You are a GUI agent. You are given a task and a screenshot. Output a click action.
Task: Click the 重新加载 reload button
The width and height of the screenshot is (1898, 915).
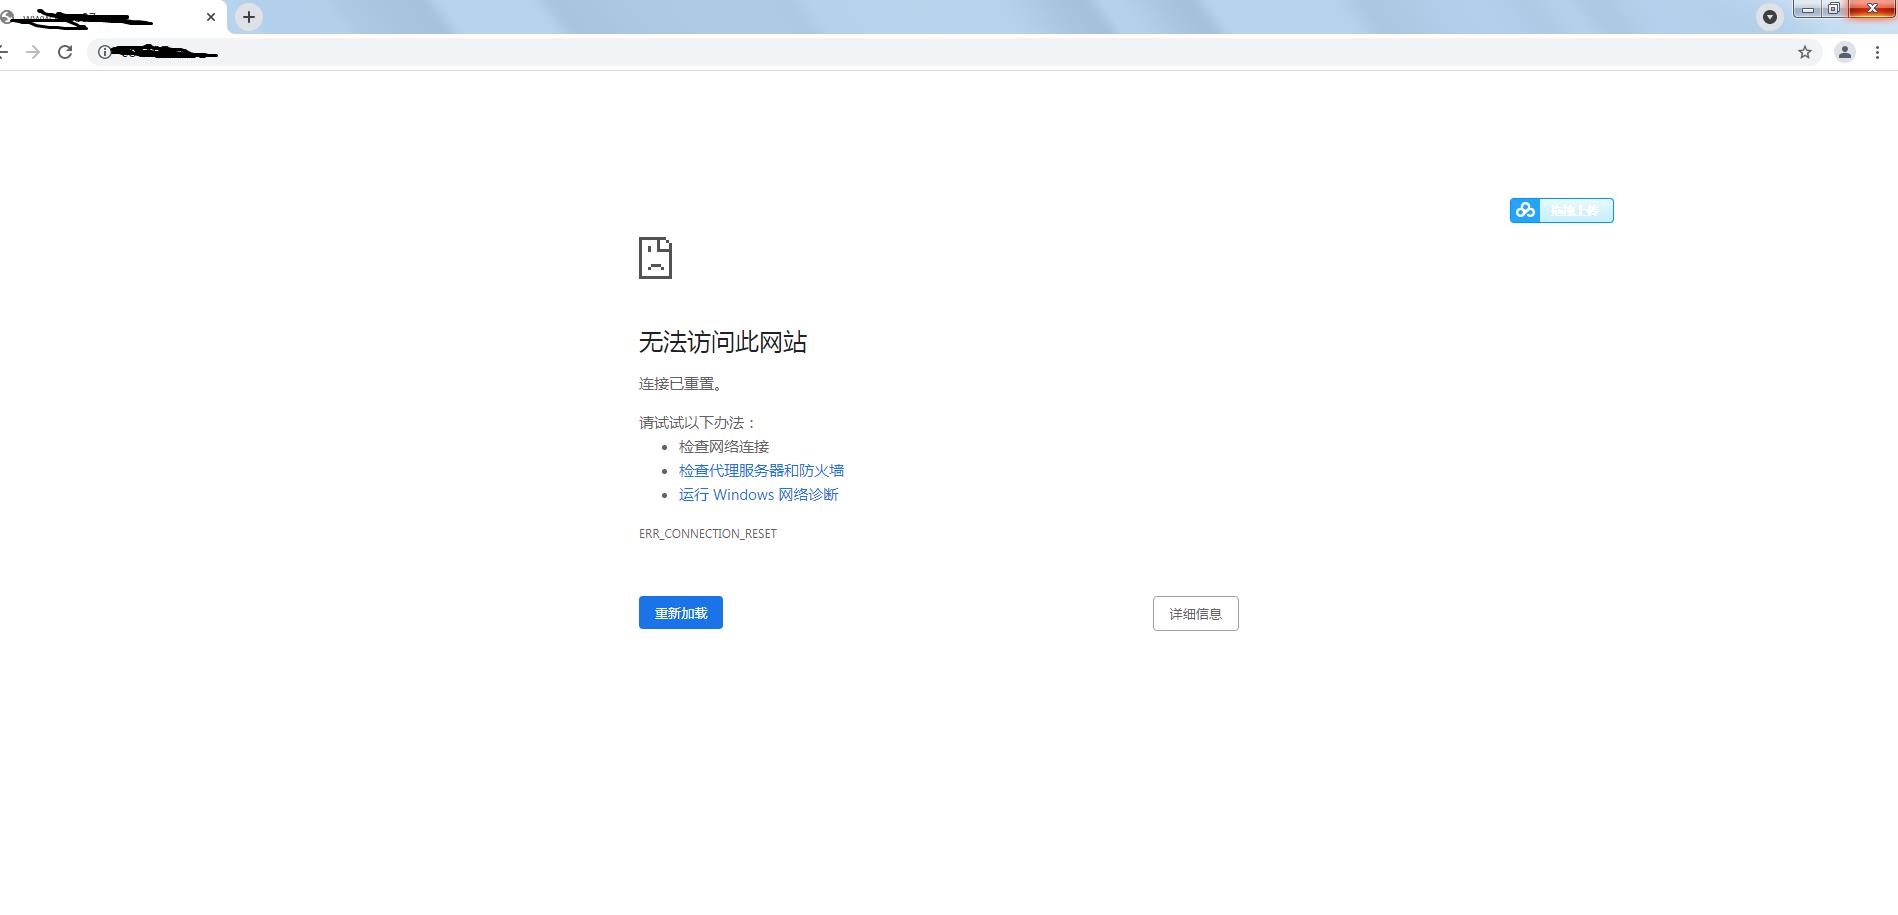tap(680, 612)
